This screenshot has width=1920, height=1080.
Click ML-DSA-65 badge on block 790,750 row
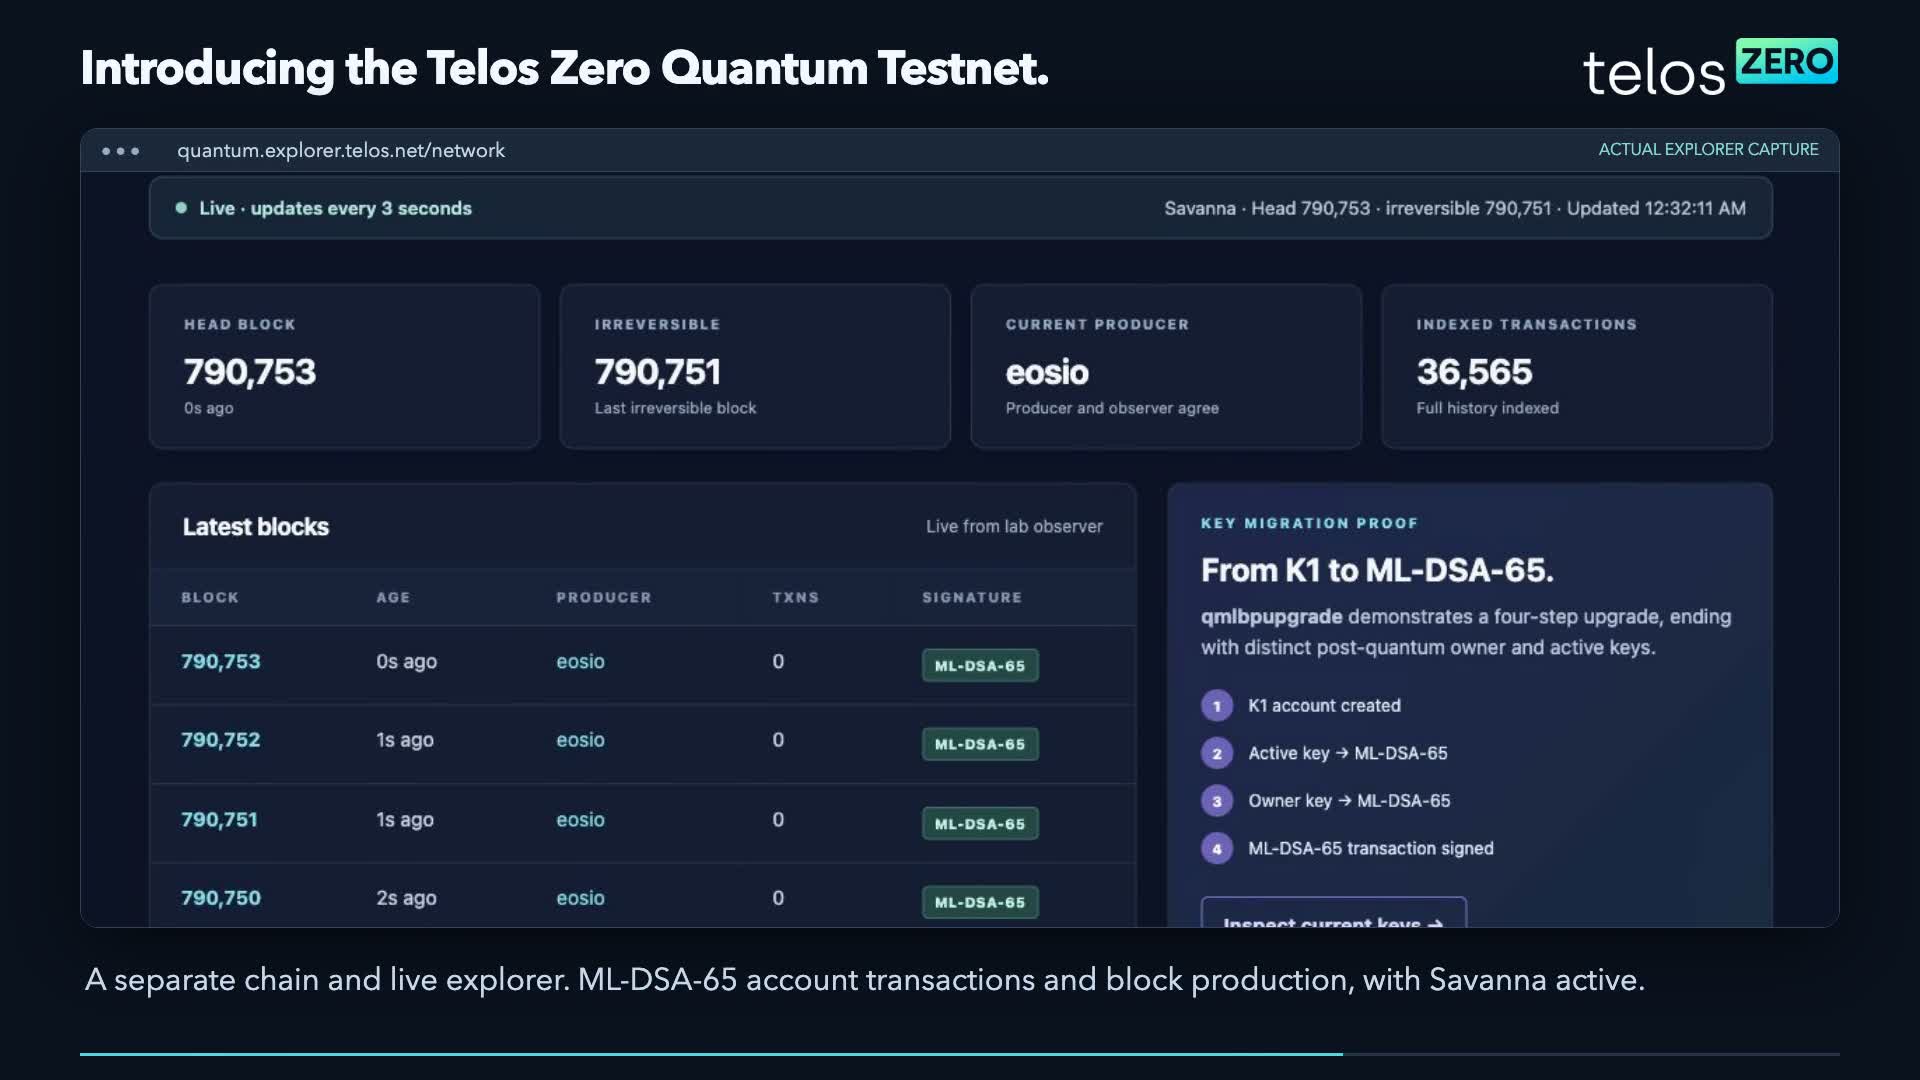(980, 902)
